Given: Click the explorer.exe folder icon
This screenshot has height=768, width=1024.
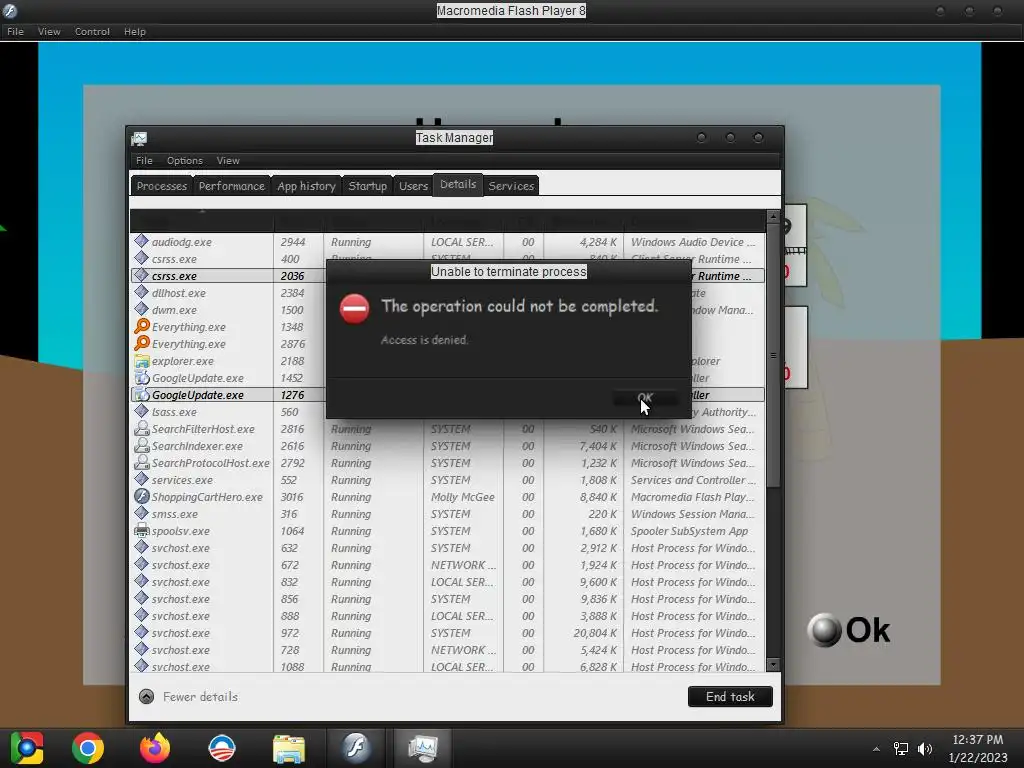Looking at the screenshot, I should (141, 360).
